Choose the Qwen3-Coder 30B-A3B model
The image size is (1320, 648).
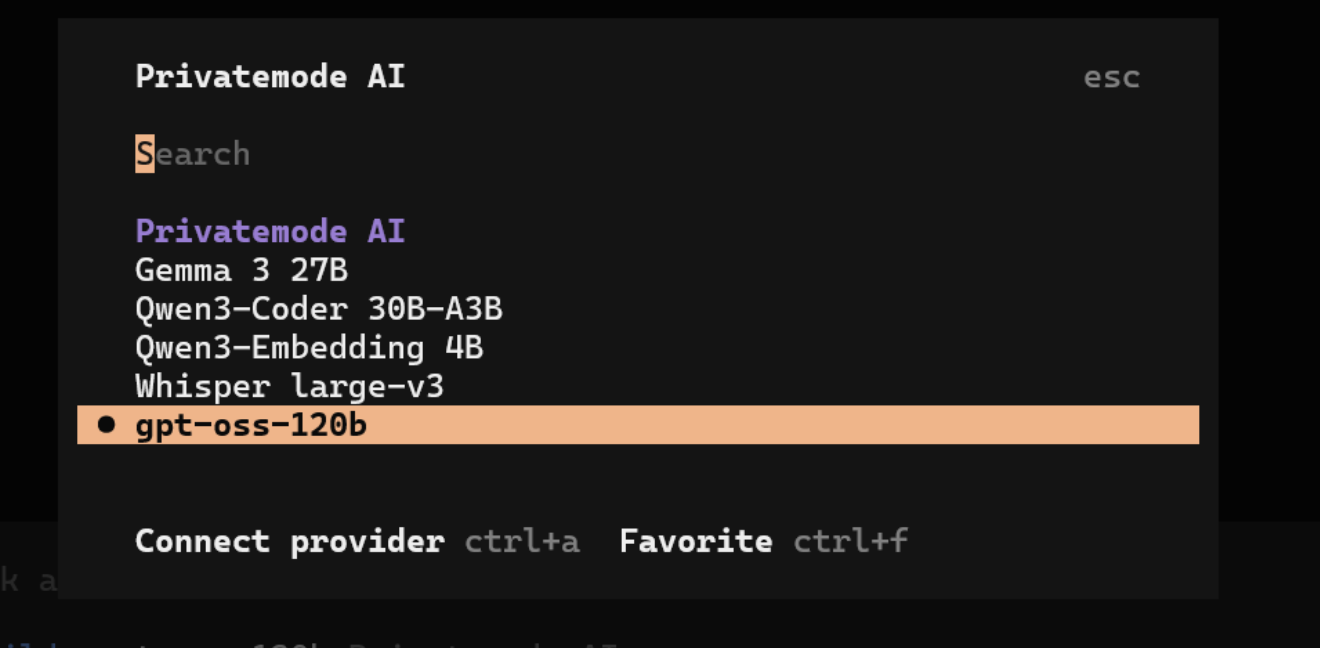click(x=318, y=309)
